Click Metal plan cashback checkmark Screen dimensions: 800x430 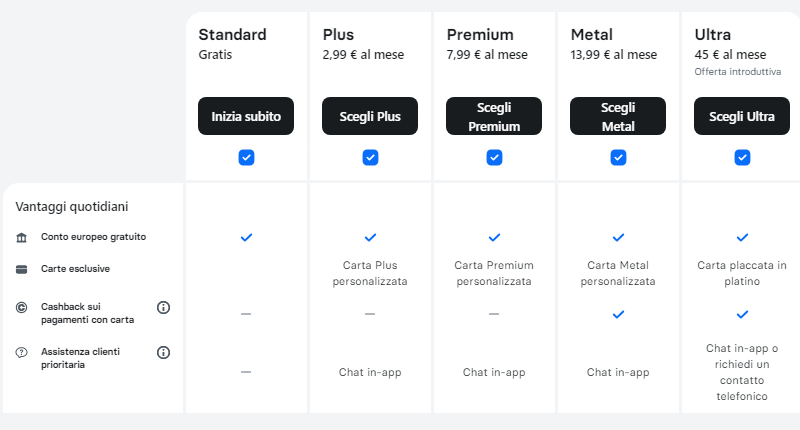(x=618, y=314)
